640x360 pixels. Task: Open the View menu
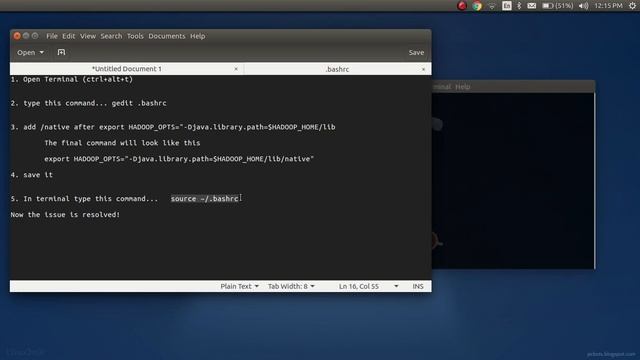point(88,36)
